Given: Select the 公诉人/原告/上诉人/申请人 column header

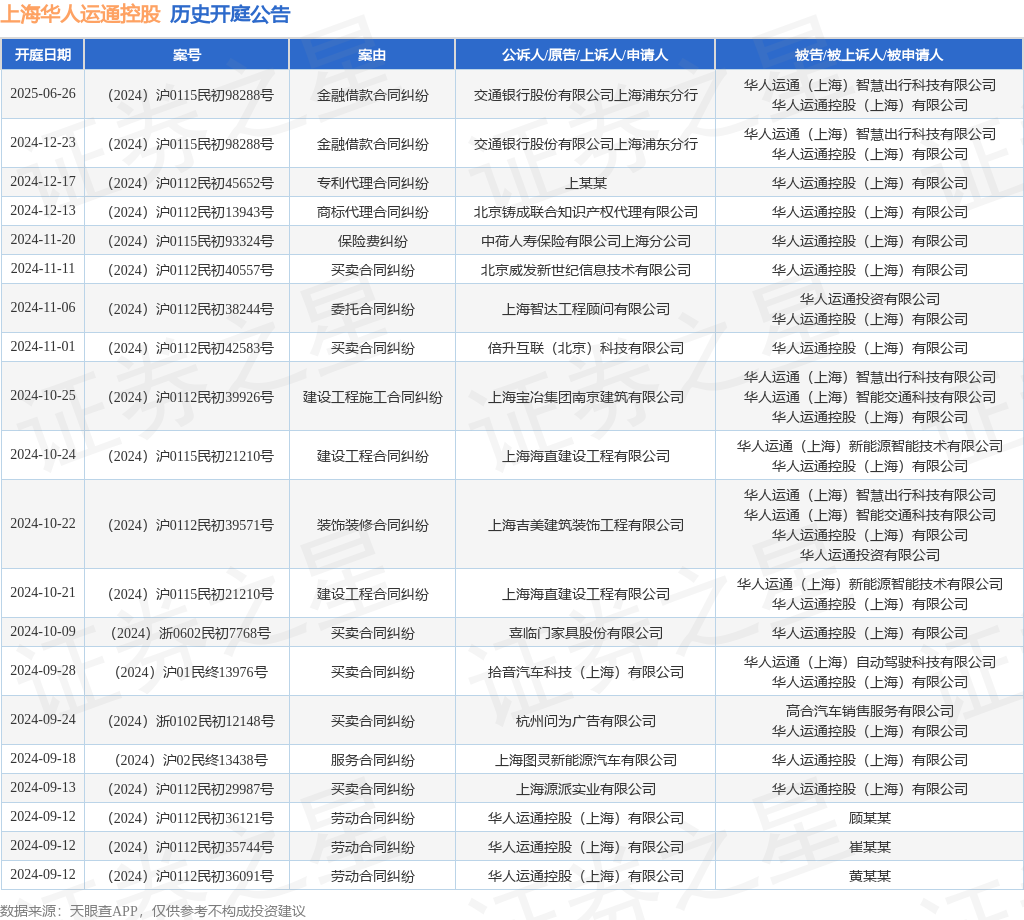Looking at the screenshot, I should (x=585, y=55).
